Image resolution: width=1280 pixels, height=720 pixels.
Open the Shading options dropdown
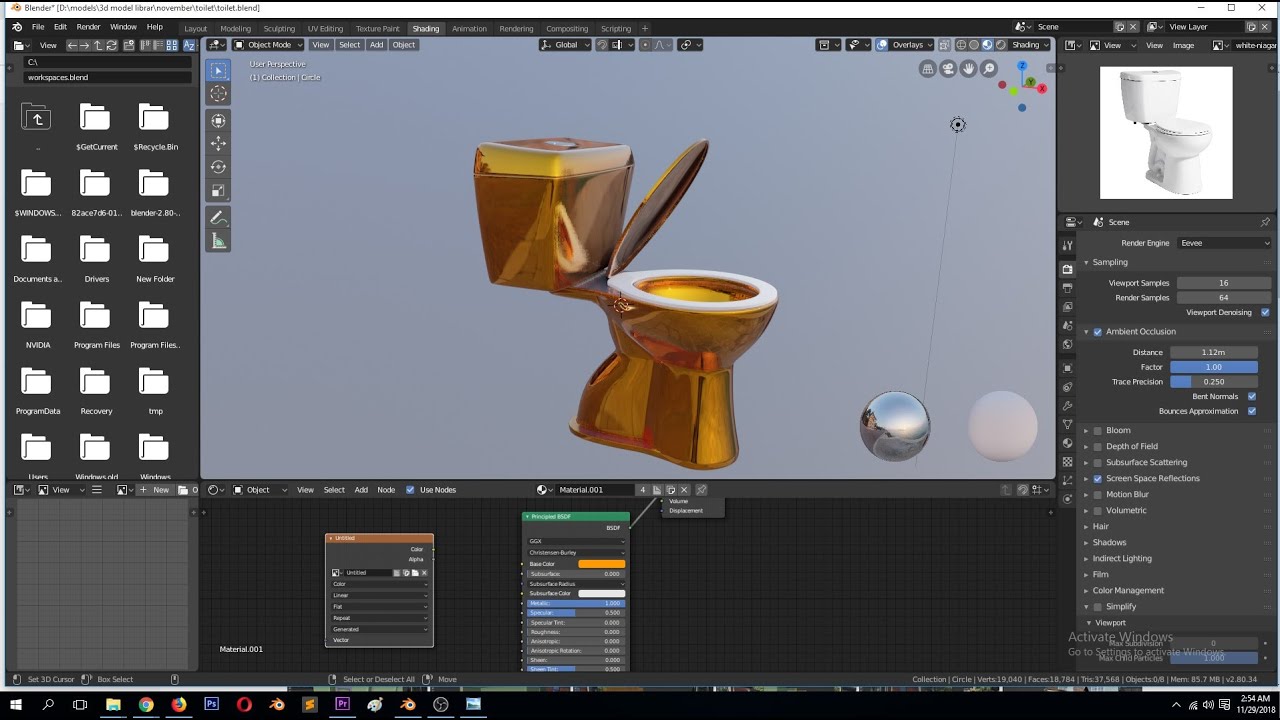[x=1030, y=45]
